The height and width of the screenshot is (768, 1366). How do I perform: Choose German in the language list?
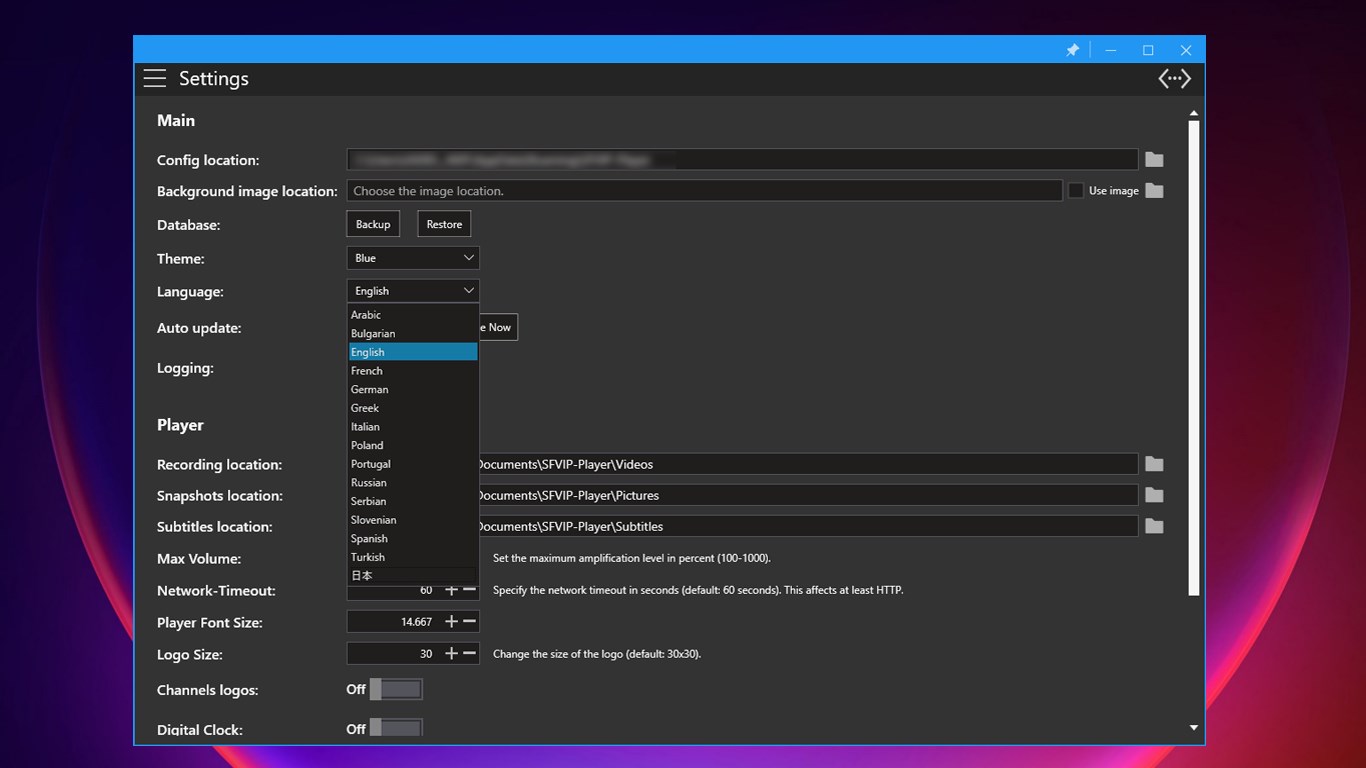click(x=369, y=389)
